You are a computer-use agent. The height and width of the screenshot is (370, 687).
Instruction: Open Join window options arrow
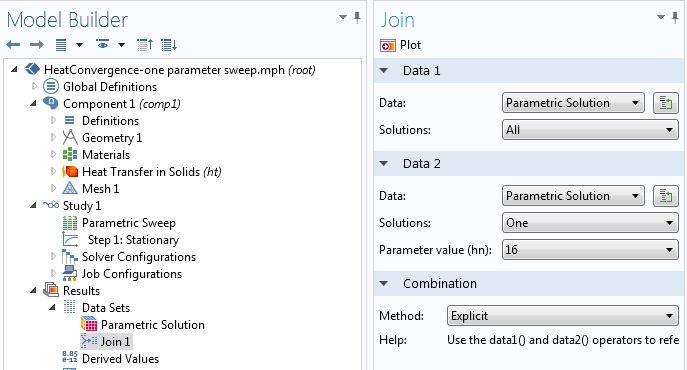coord(661,18)
